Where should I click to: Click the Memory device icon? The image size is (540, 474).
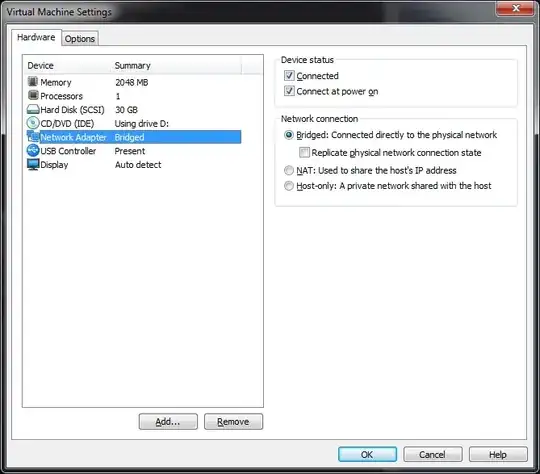33,82
